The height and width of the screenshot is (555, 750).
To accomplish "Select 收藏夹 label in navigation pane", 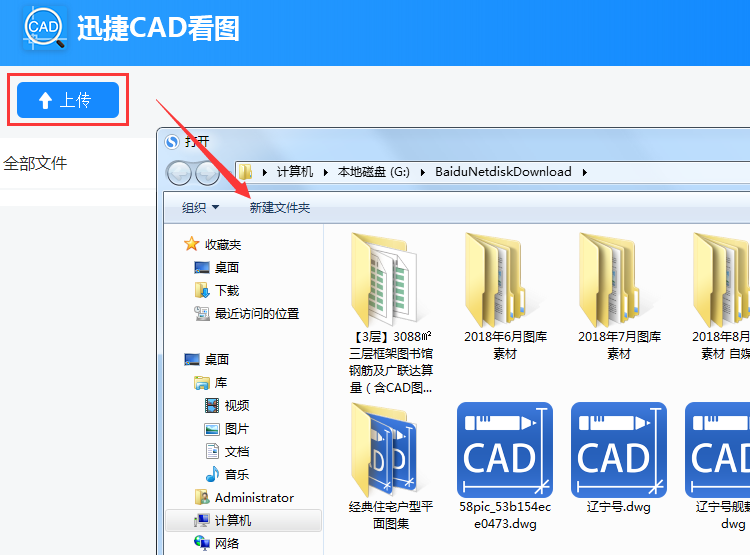I will (x=223, y=244).
